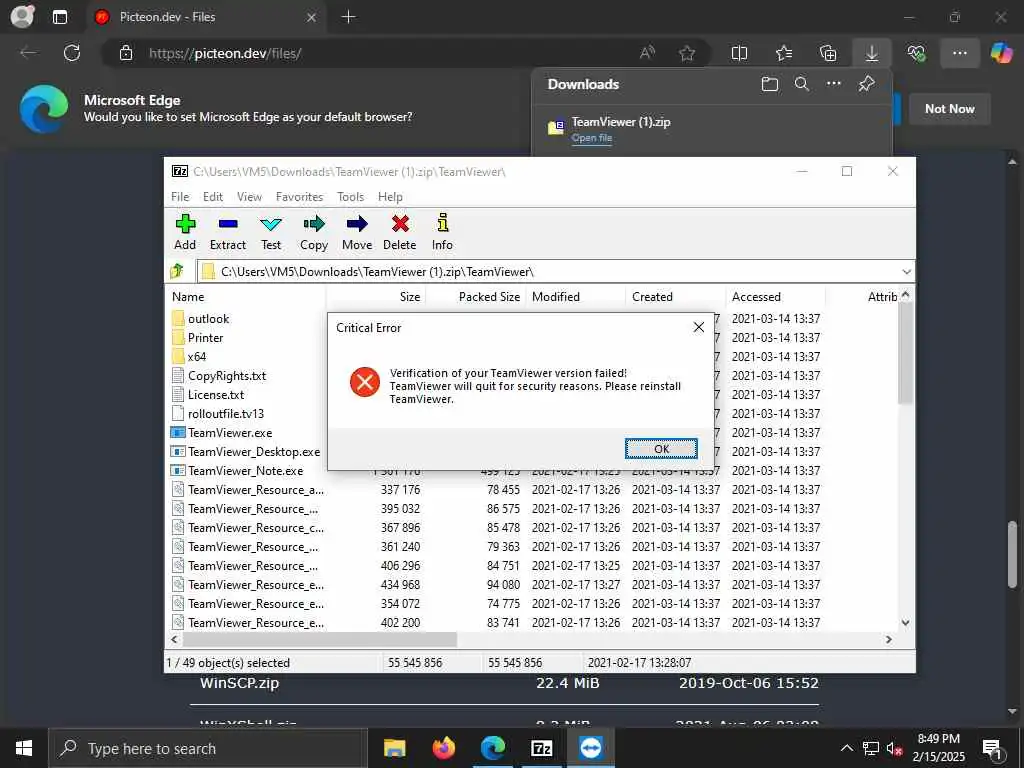Image resolution: width=1024 pixels, height=768 pixels.
Task: Open Edge Settings and more menu
Action: (959, 53)
